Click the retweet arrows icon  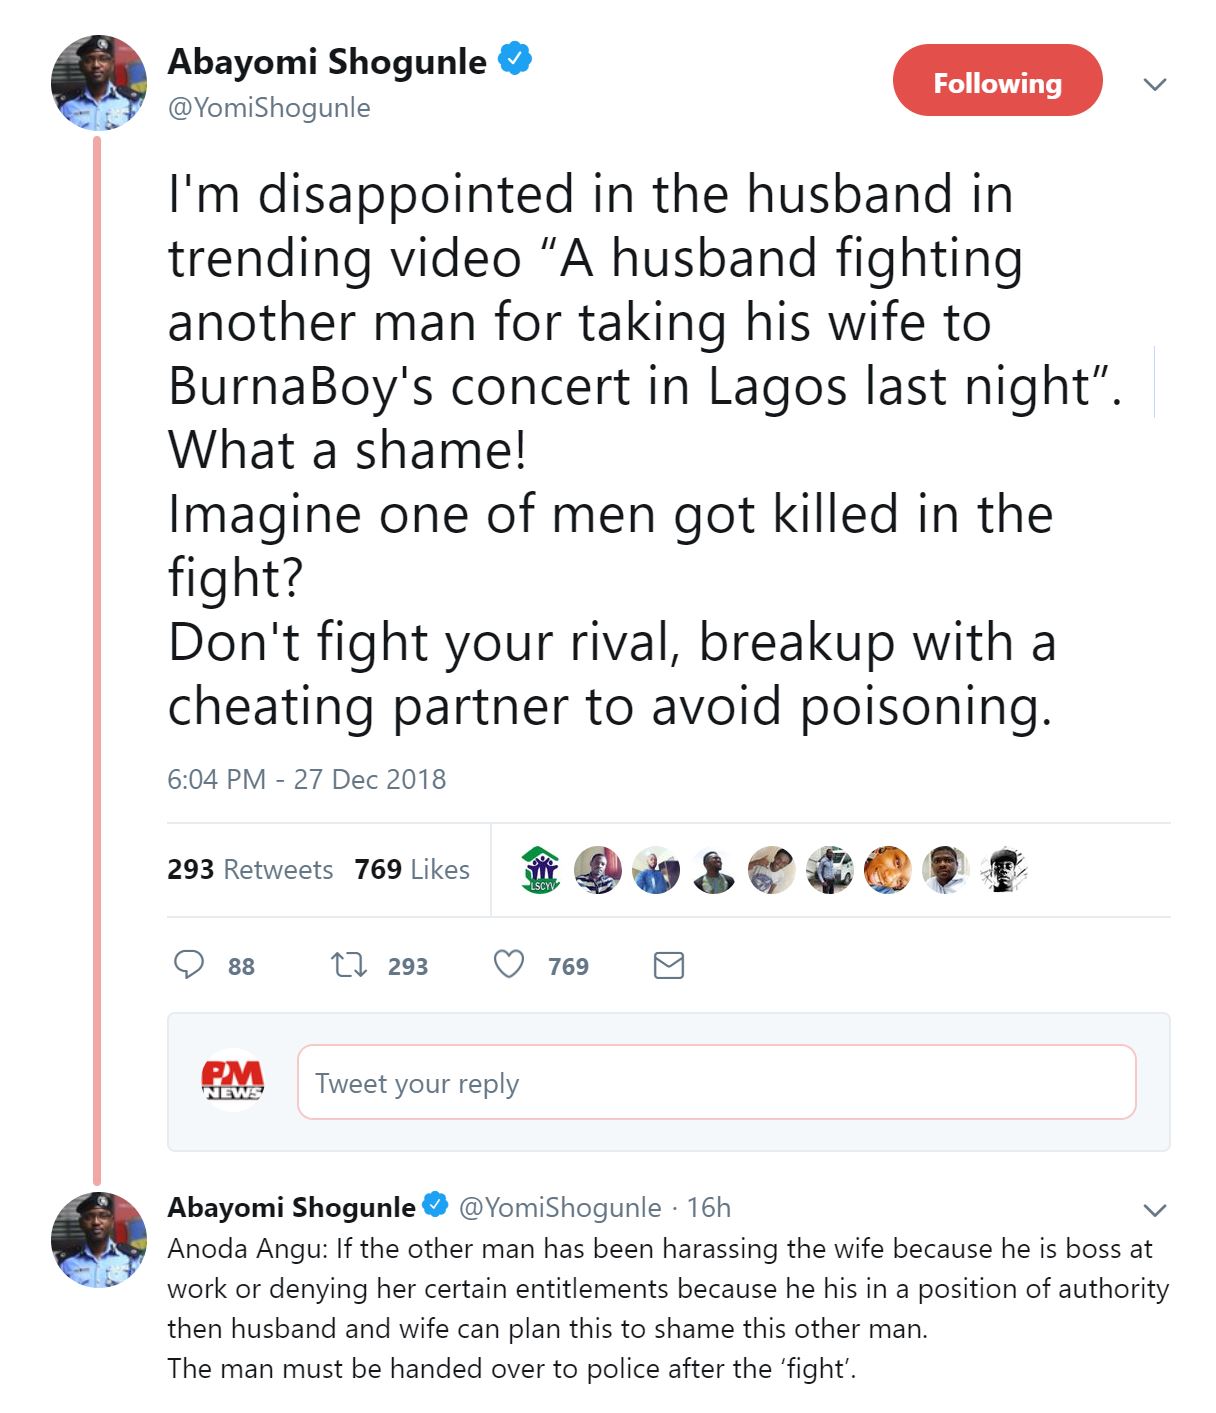(349, 965)
